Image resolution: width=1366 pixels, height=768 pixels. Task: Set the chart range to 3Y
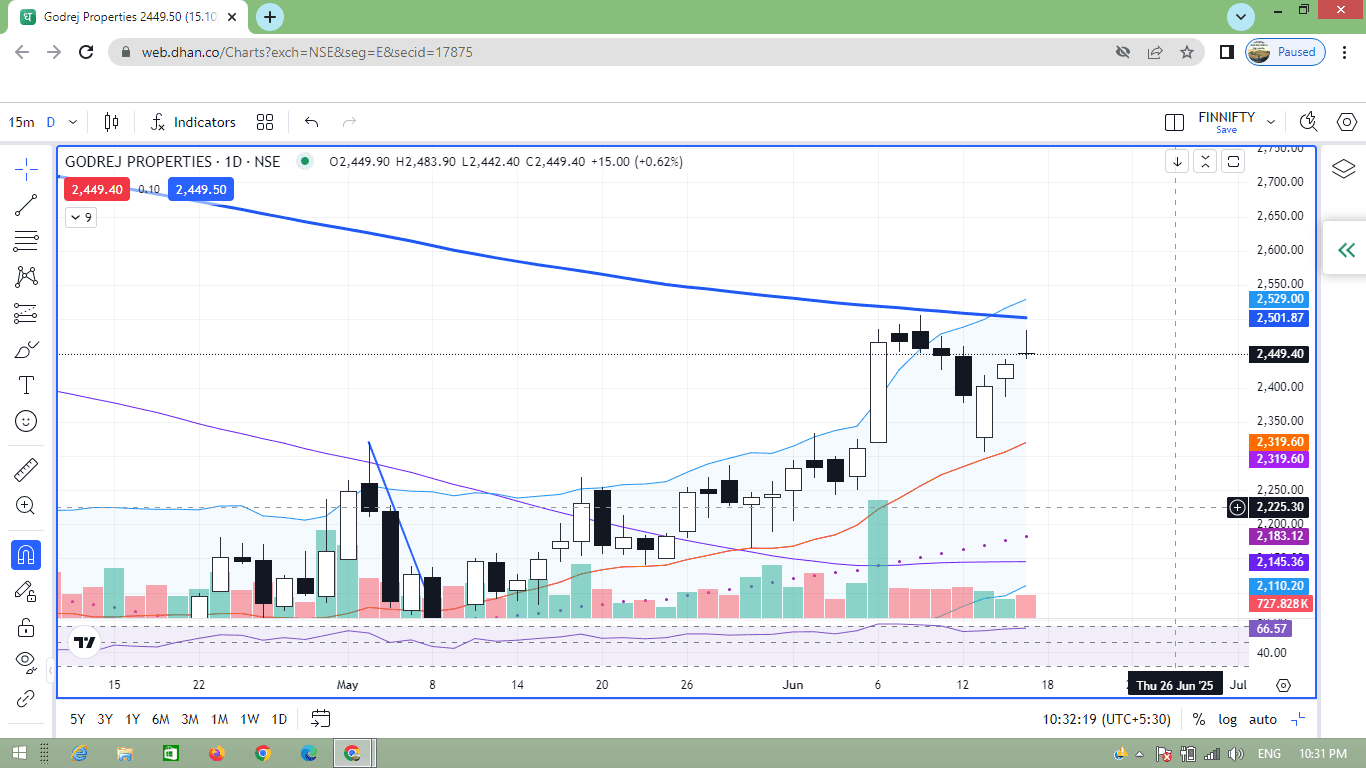(x=105, y=719)
